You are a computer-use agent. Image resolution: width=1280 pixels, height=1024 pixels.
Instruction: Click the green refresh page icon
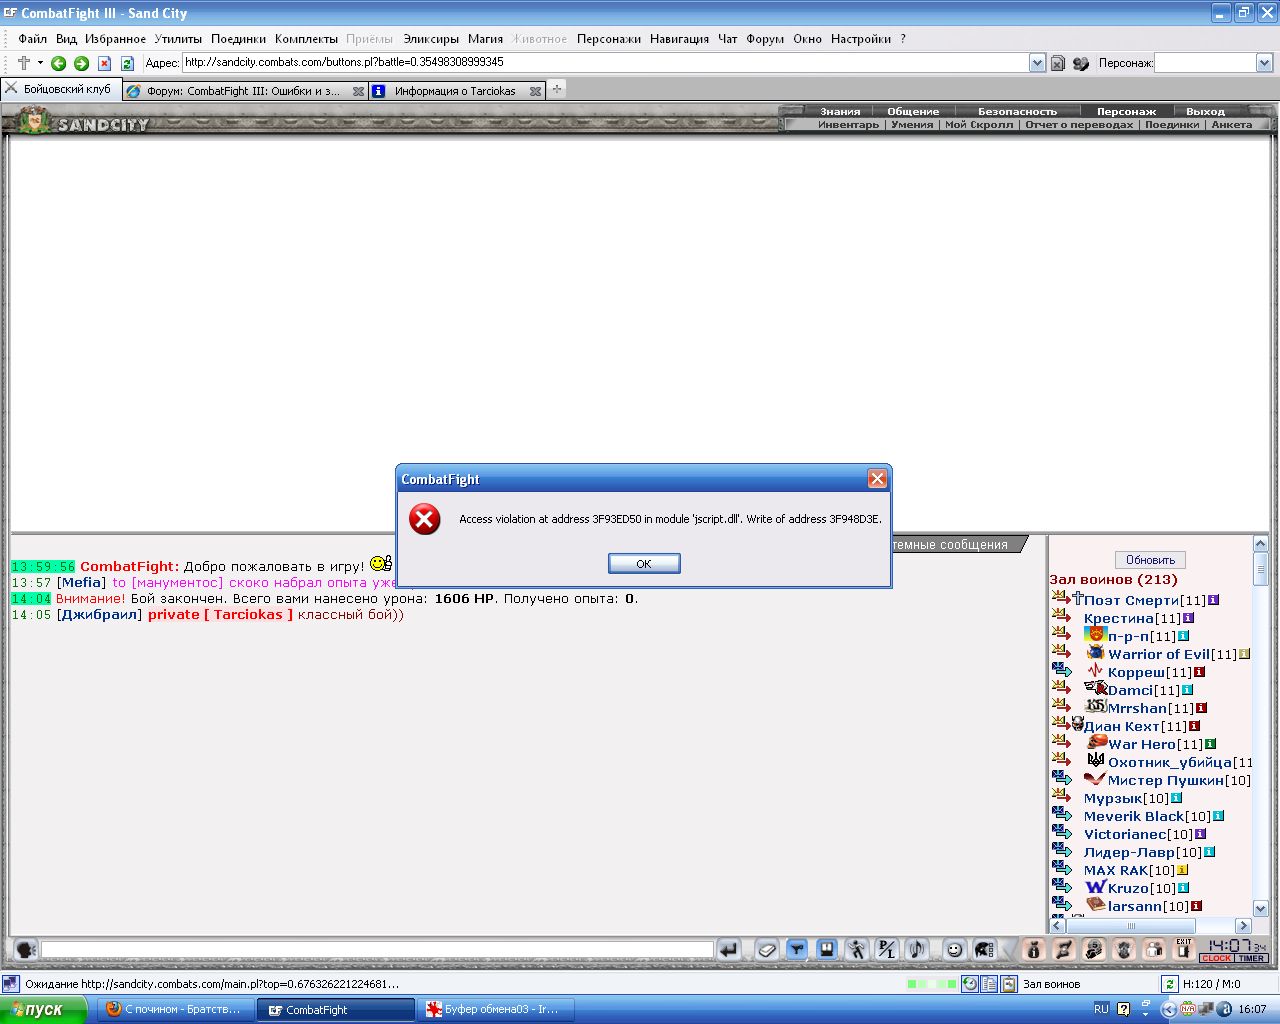tap(127, 63)
